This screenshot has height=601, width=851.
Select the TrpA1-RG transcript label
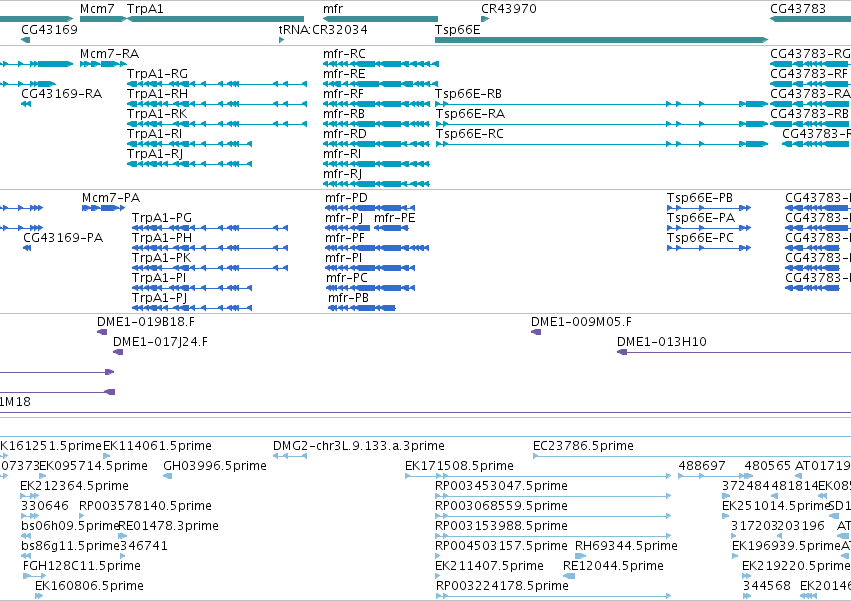(157, 74)
